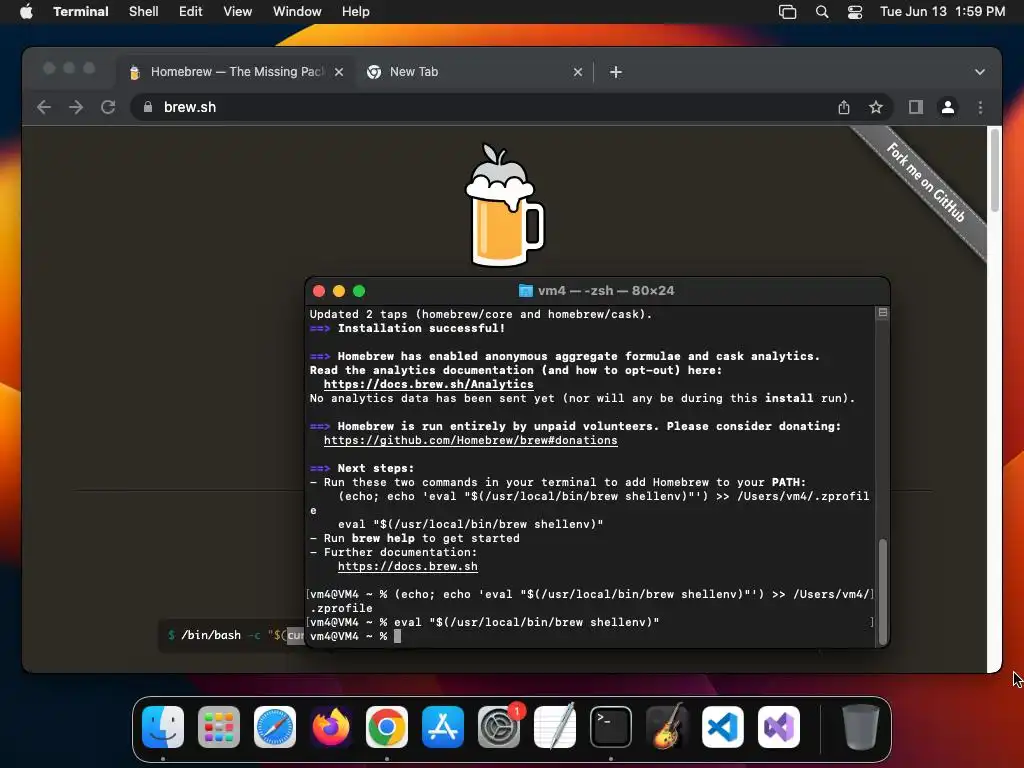Open TextEdit from the Dock
Image resolution: width=1024 pixels, height=768 pixels.
click(x=554, y=727)
